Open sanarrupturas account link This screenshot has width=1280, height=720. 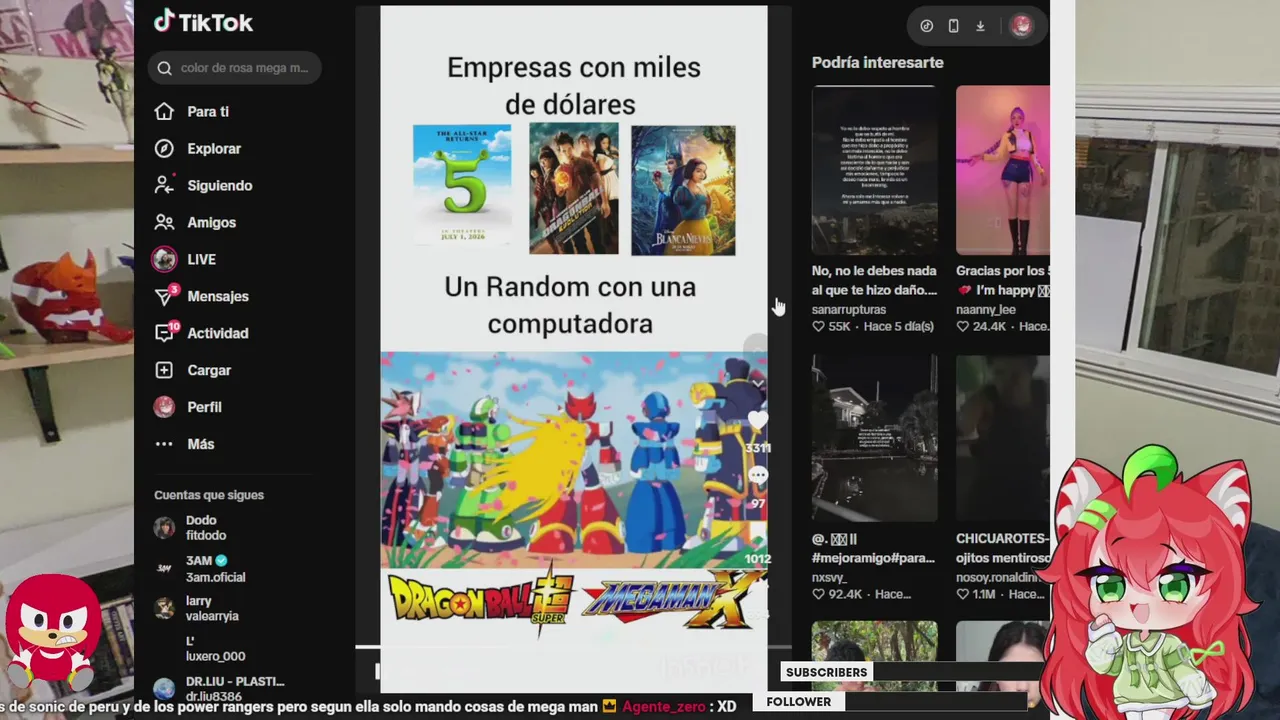click(x=849, y=310)
